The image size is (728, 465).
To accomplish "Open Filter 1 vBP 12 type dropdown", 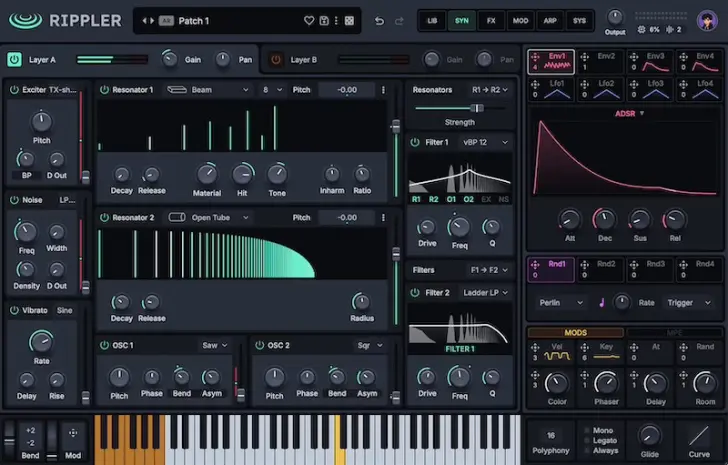I will pos(485,142).
